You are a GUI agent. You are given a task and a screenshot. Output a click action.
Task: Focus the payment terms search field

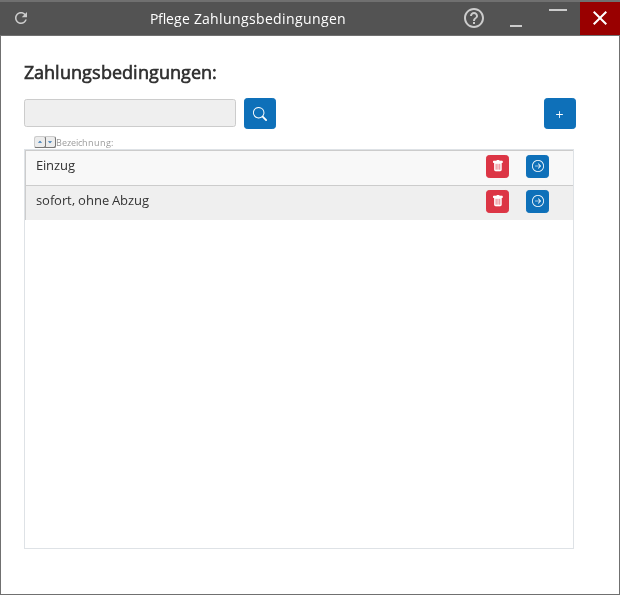point(130,113)
